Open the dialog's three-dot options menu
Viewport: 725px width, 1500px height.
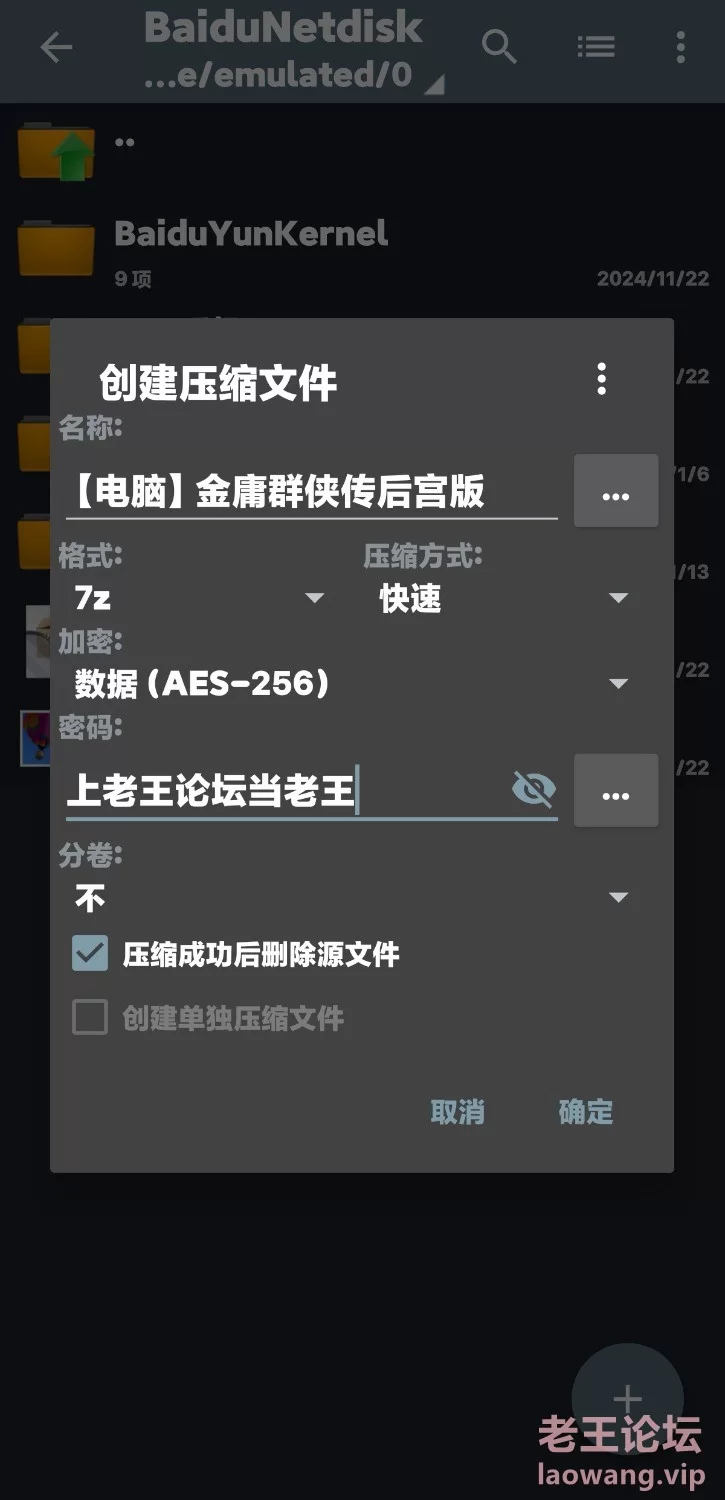pos(601,379)
